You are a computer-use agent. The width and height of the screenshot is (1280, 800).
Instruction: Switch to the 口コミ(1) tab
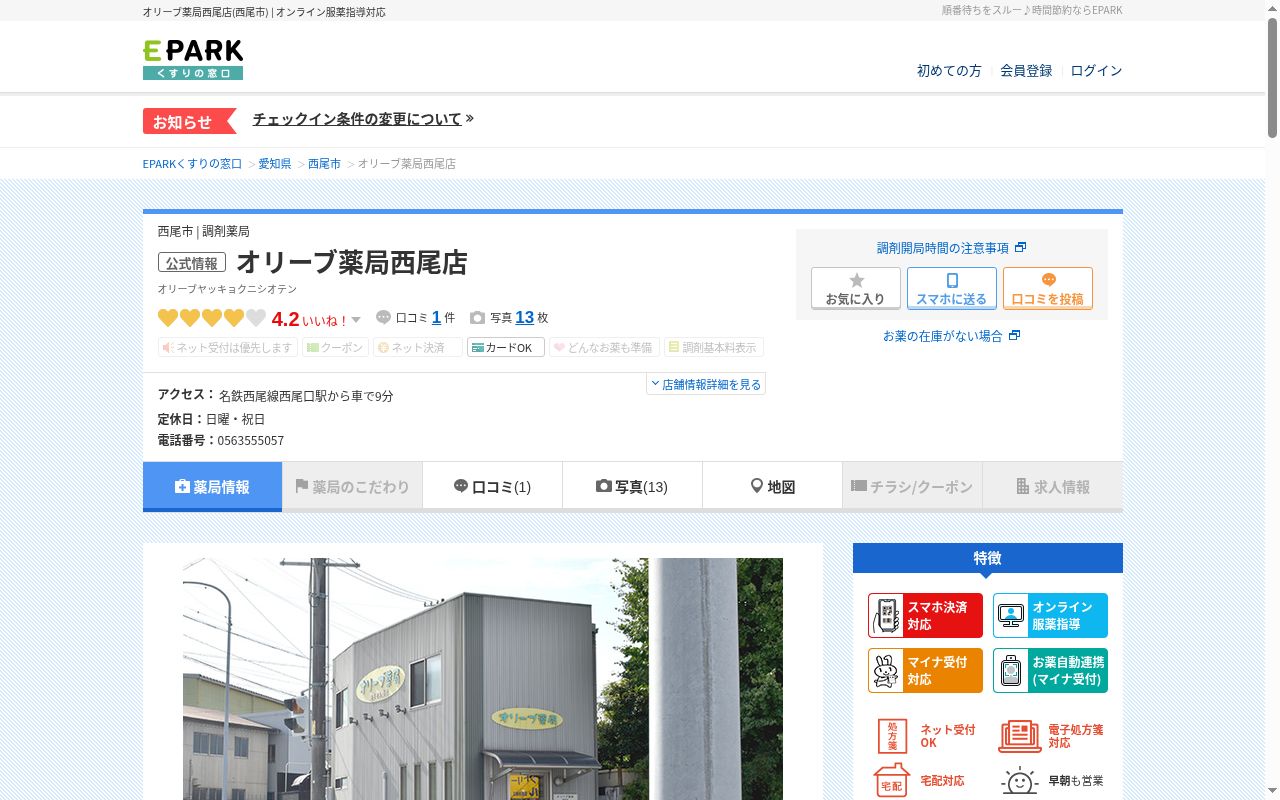click(492, 487)
